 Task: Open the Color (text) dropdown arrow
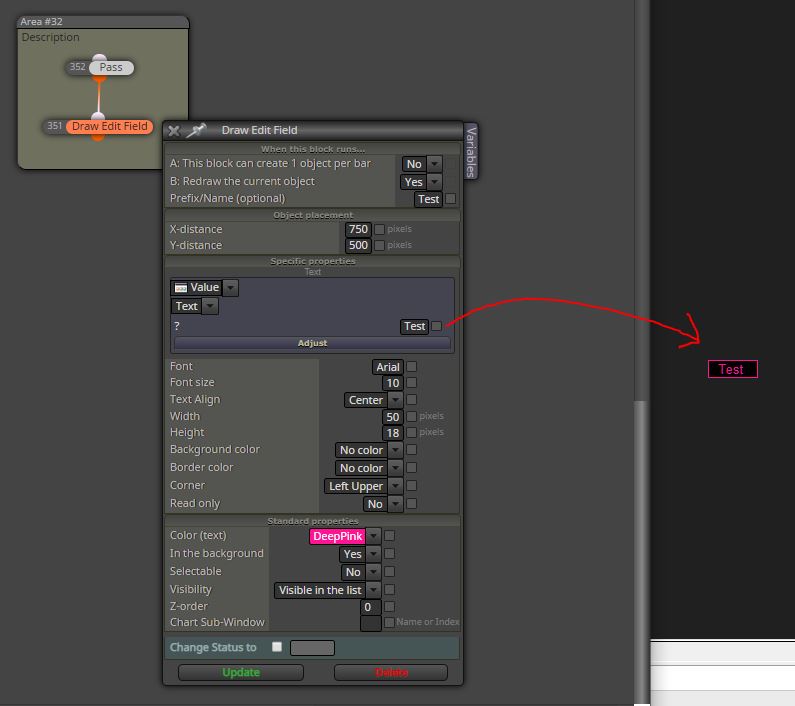[x=374, y=536]
